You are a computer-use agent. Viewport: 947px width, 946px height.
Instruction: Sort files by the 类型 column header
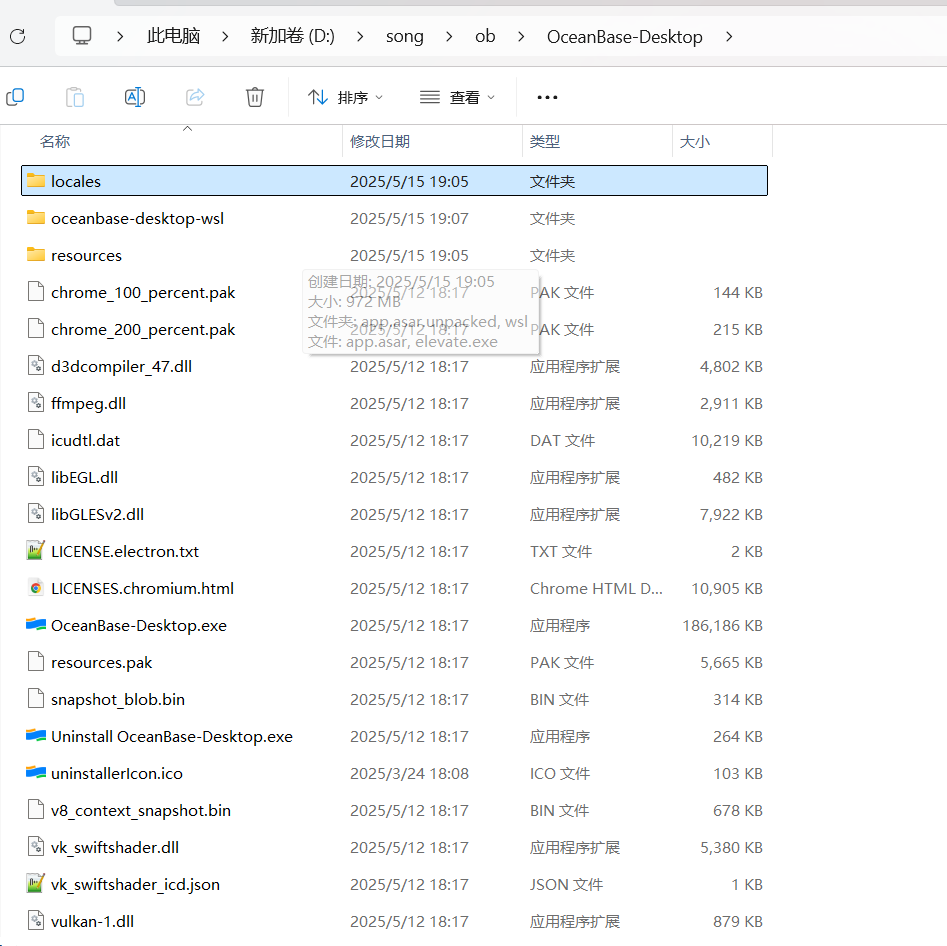coord(545,141)
